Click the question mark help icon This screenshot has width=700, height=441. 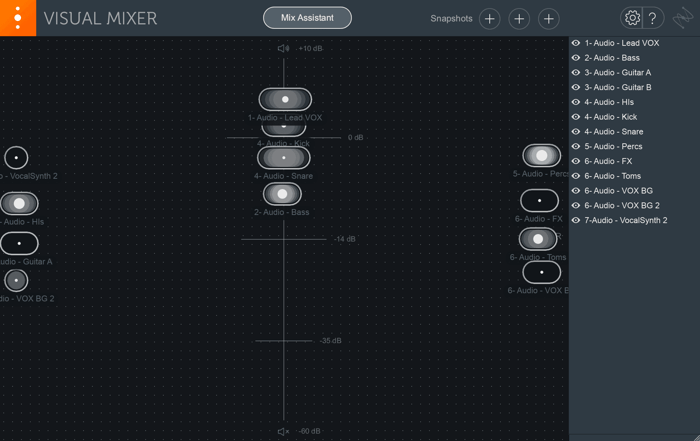pos(652,18)
